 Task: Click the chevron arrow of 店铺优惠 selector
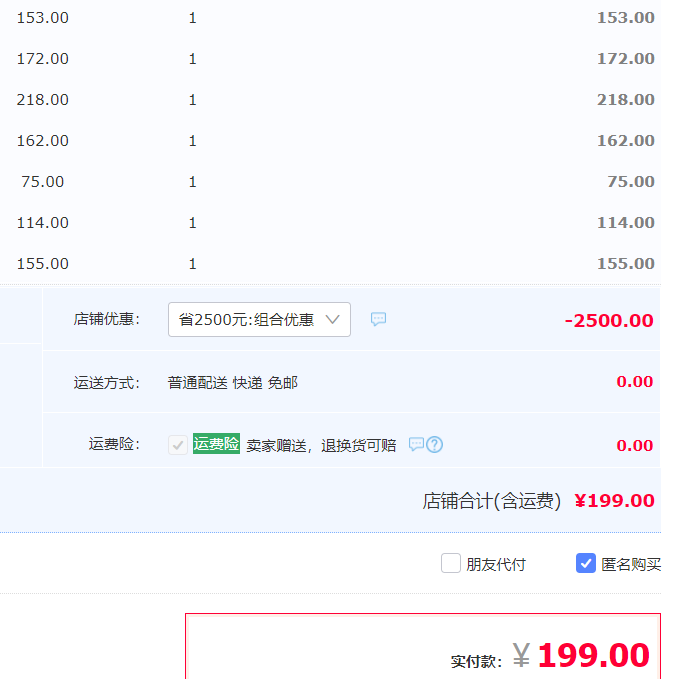334,320
